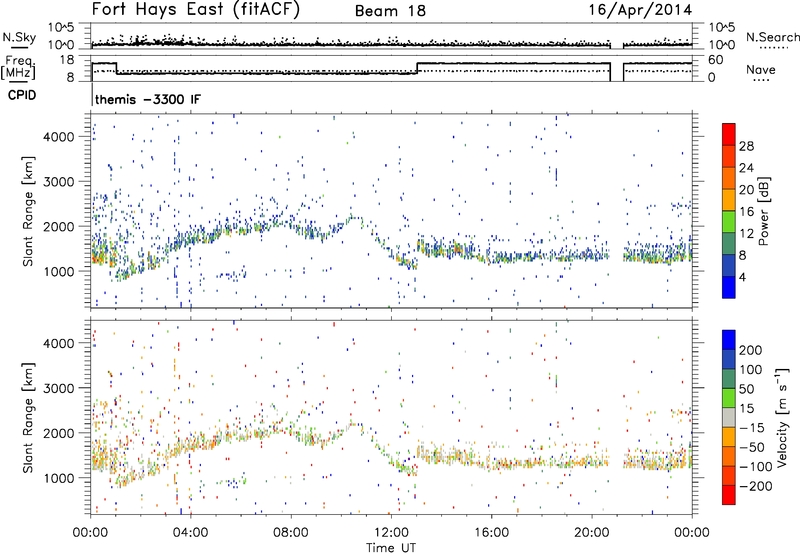800x554 pixels.
Task: Select the "4000" tick in the power panel
Action: click(58, 137)
